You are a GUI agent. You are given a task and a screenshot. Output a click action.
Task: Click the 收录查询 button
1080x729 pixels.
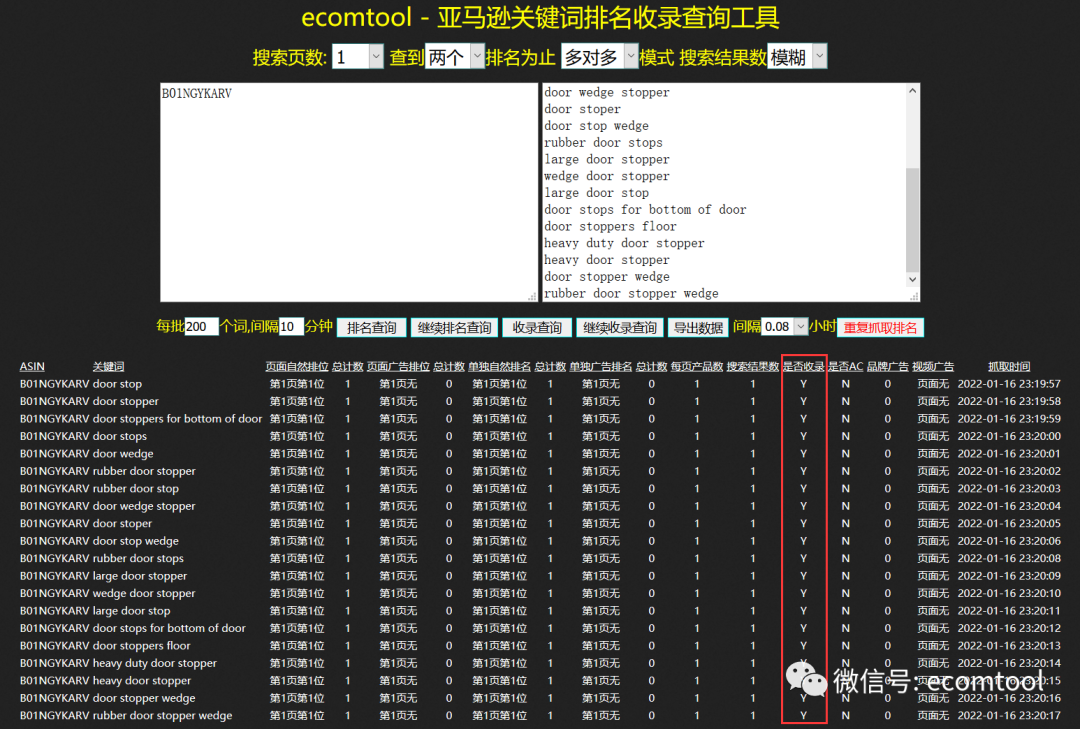(x=537, y=328)
